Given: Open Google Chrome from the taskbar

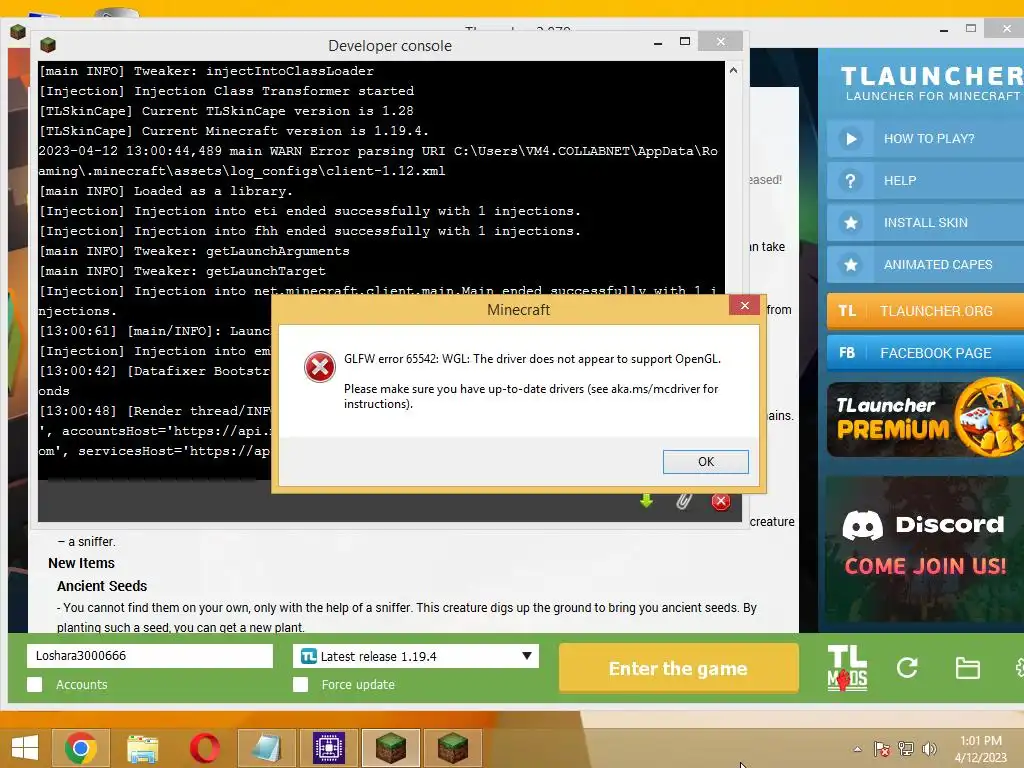Looking at the screenshot, I should [x=80, y=748].
